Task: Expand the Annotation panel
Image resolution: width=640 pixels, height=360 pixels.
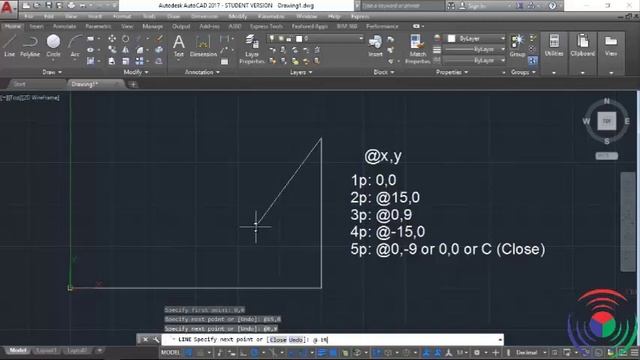Action: [202, 72]
